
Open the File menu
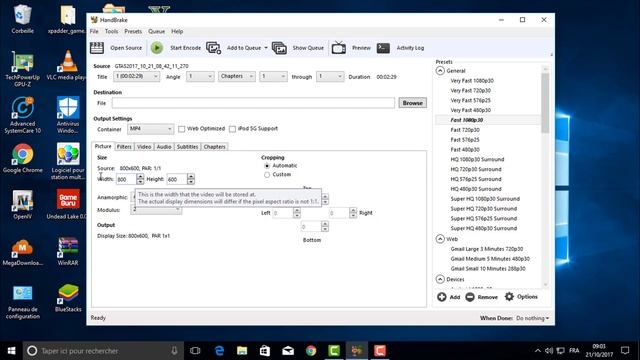pos(94,31)
